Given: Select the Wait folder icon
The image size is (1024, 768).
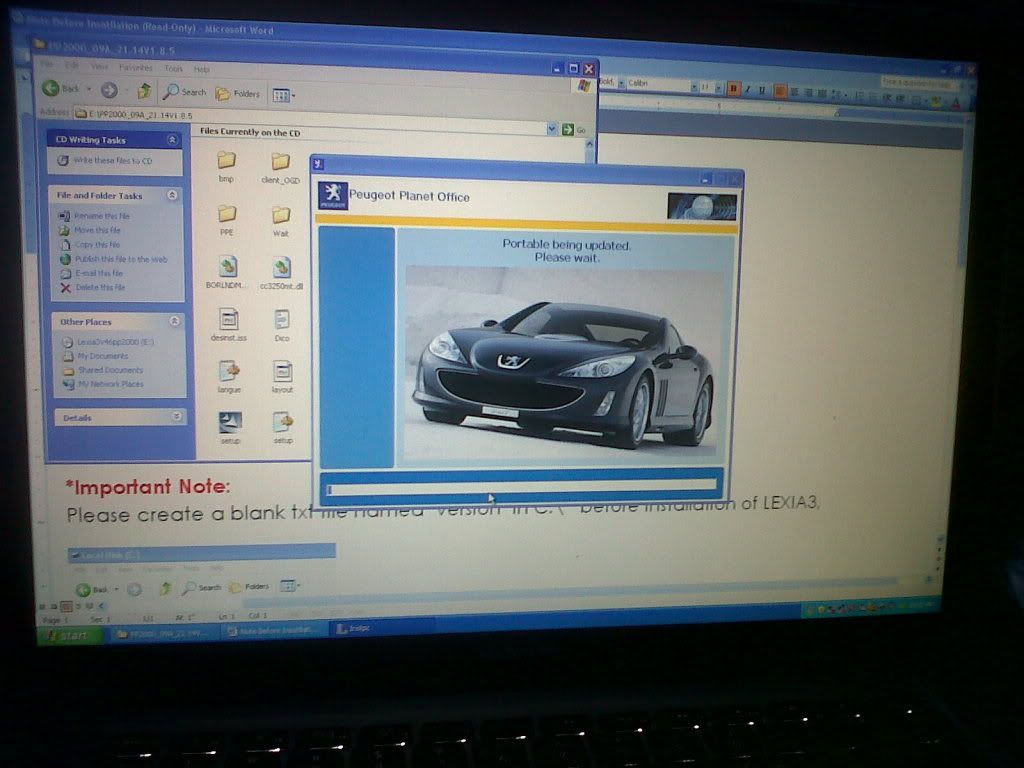Looking at the screenshot, I should tap(281, 215).
